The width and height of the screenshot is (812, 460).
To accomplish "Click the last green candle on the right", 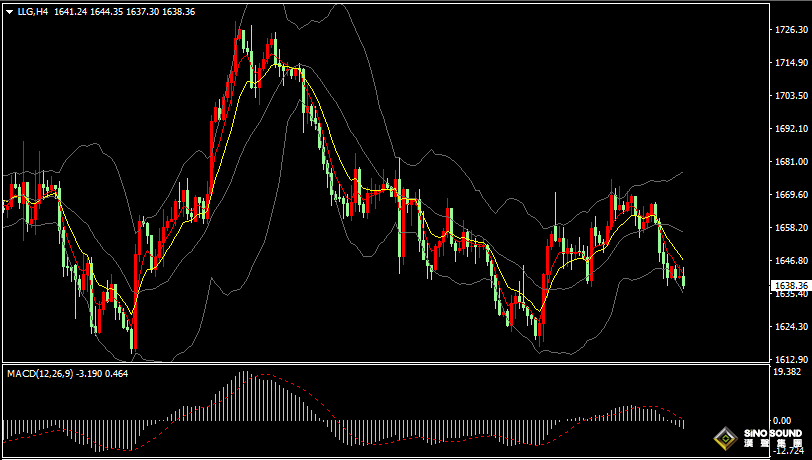I will (684, 279).
